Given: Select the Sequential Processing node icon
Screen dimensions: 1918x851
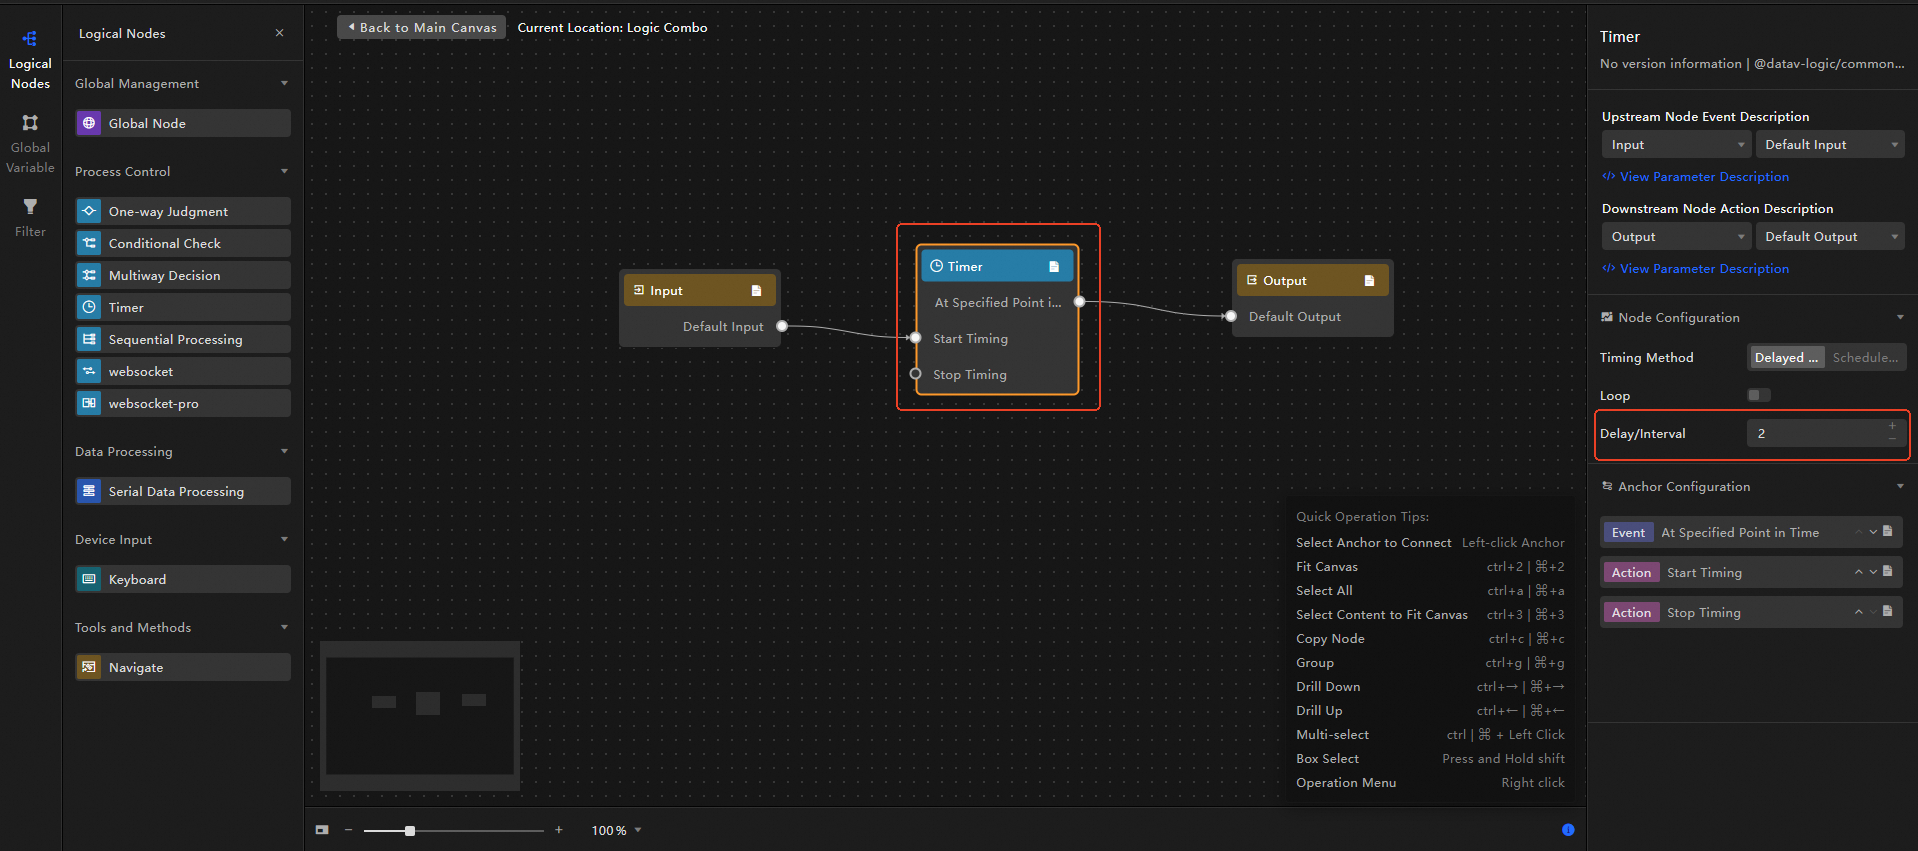Looking at the screenshot, I should (89, 339).
